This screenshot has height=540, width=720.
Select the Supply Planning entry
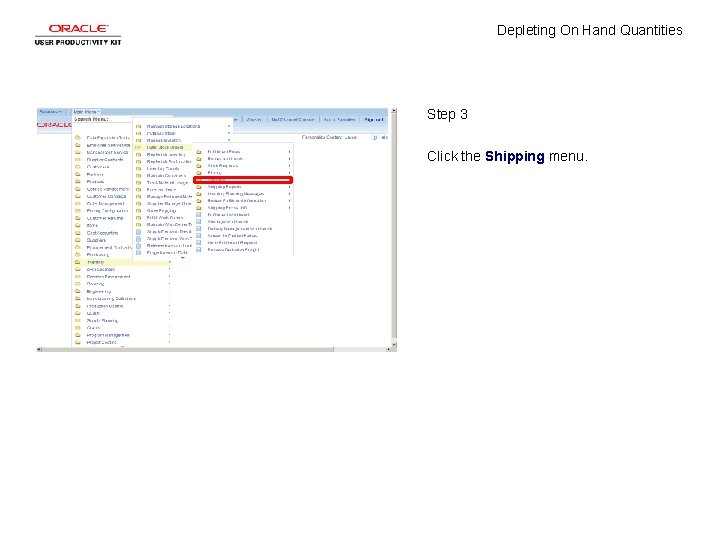[x=102, y=321]
